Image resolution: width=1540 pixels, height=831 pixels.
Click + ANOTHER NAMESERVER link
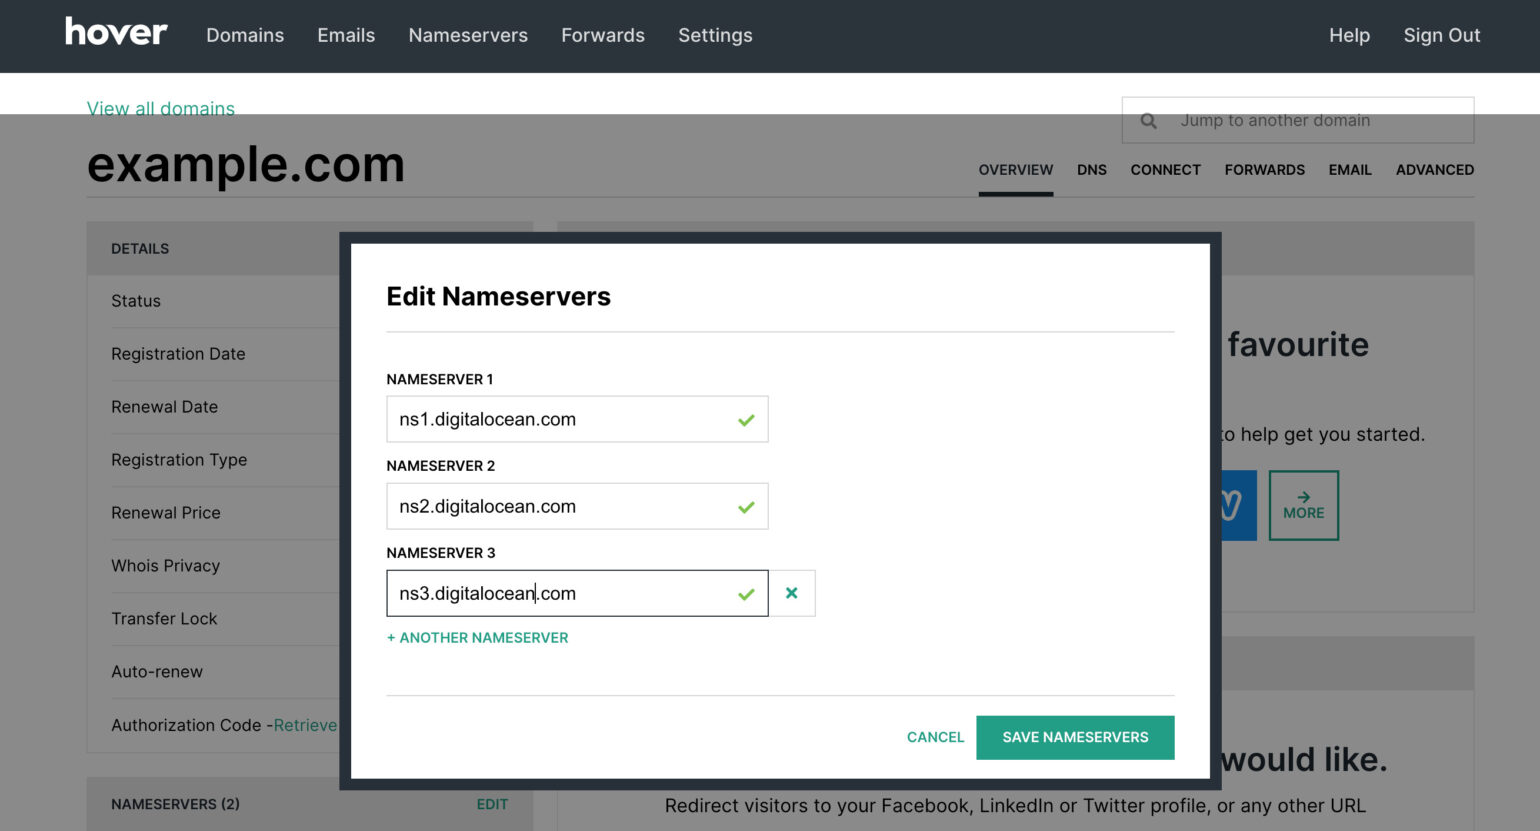477,638
